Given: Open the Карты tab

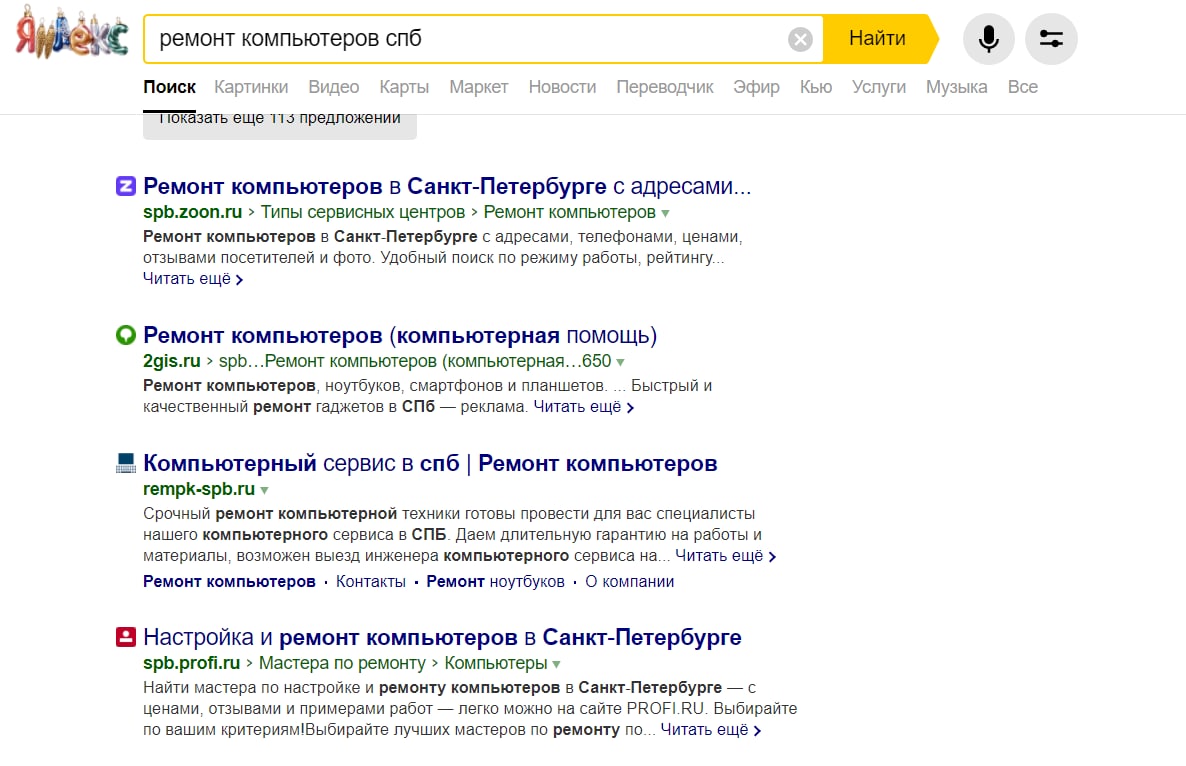Looking at the screenshot, I should pyautogui.click(x=404, y=87).
